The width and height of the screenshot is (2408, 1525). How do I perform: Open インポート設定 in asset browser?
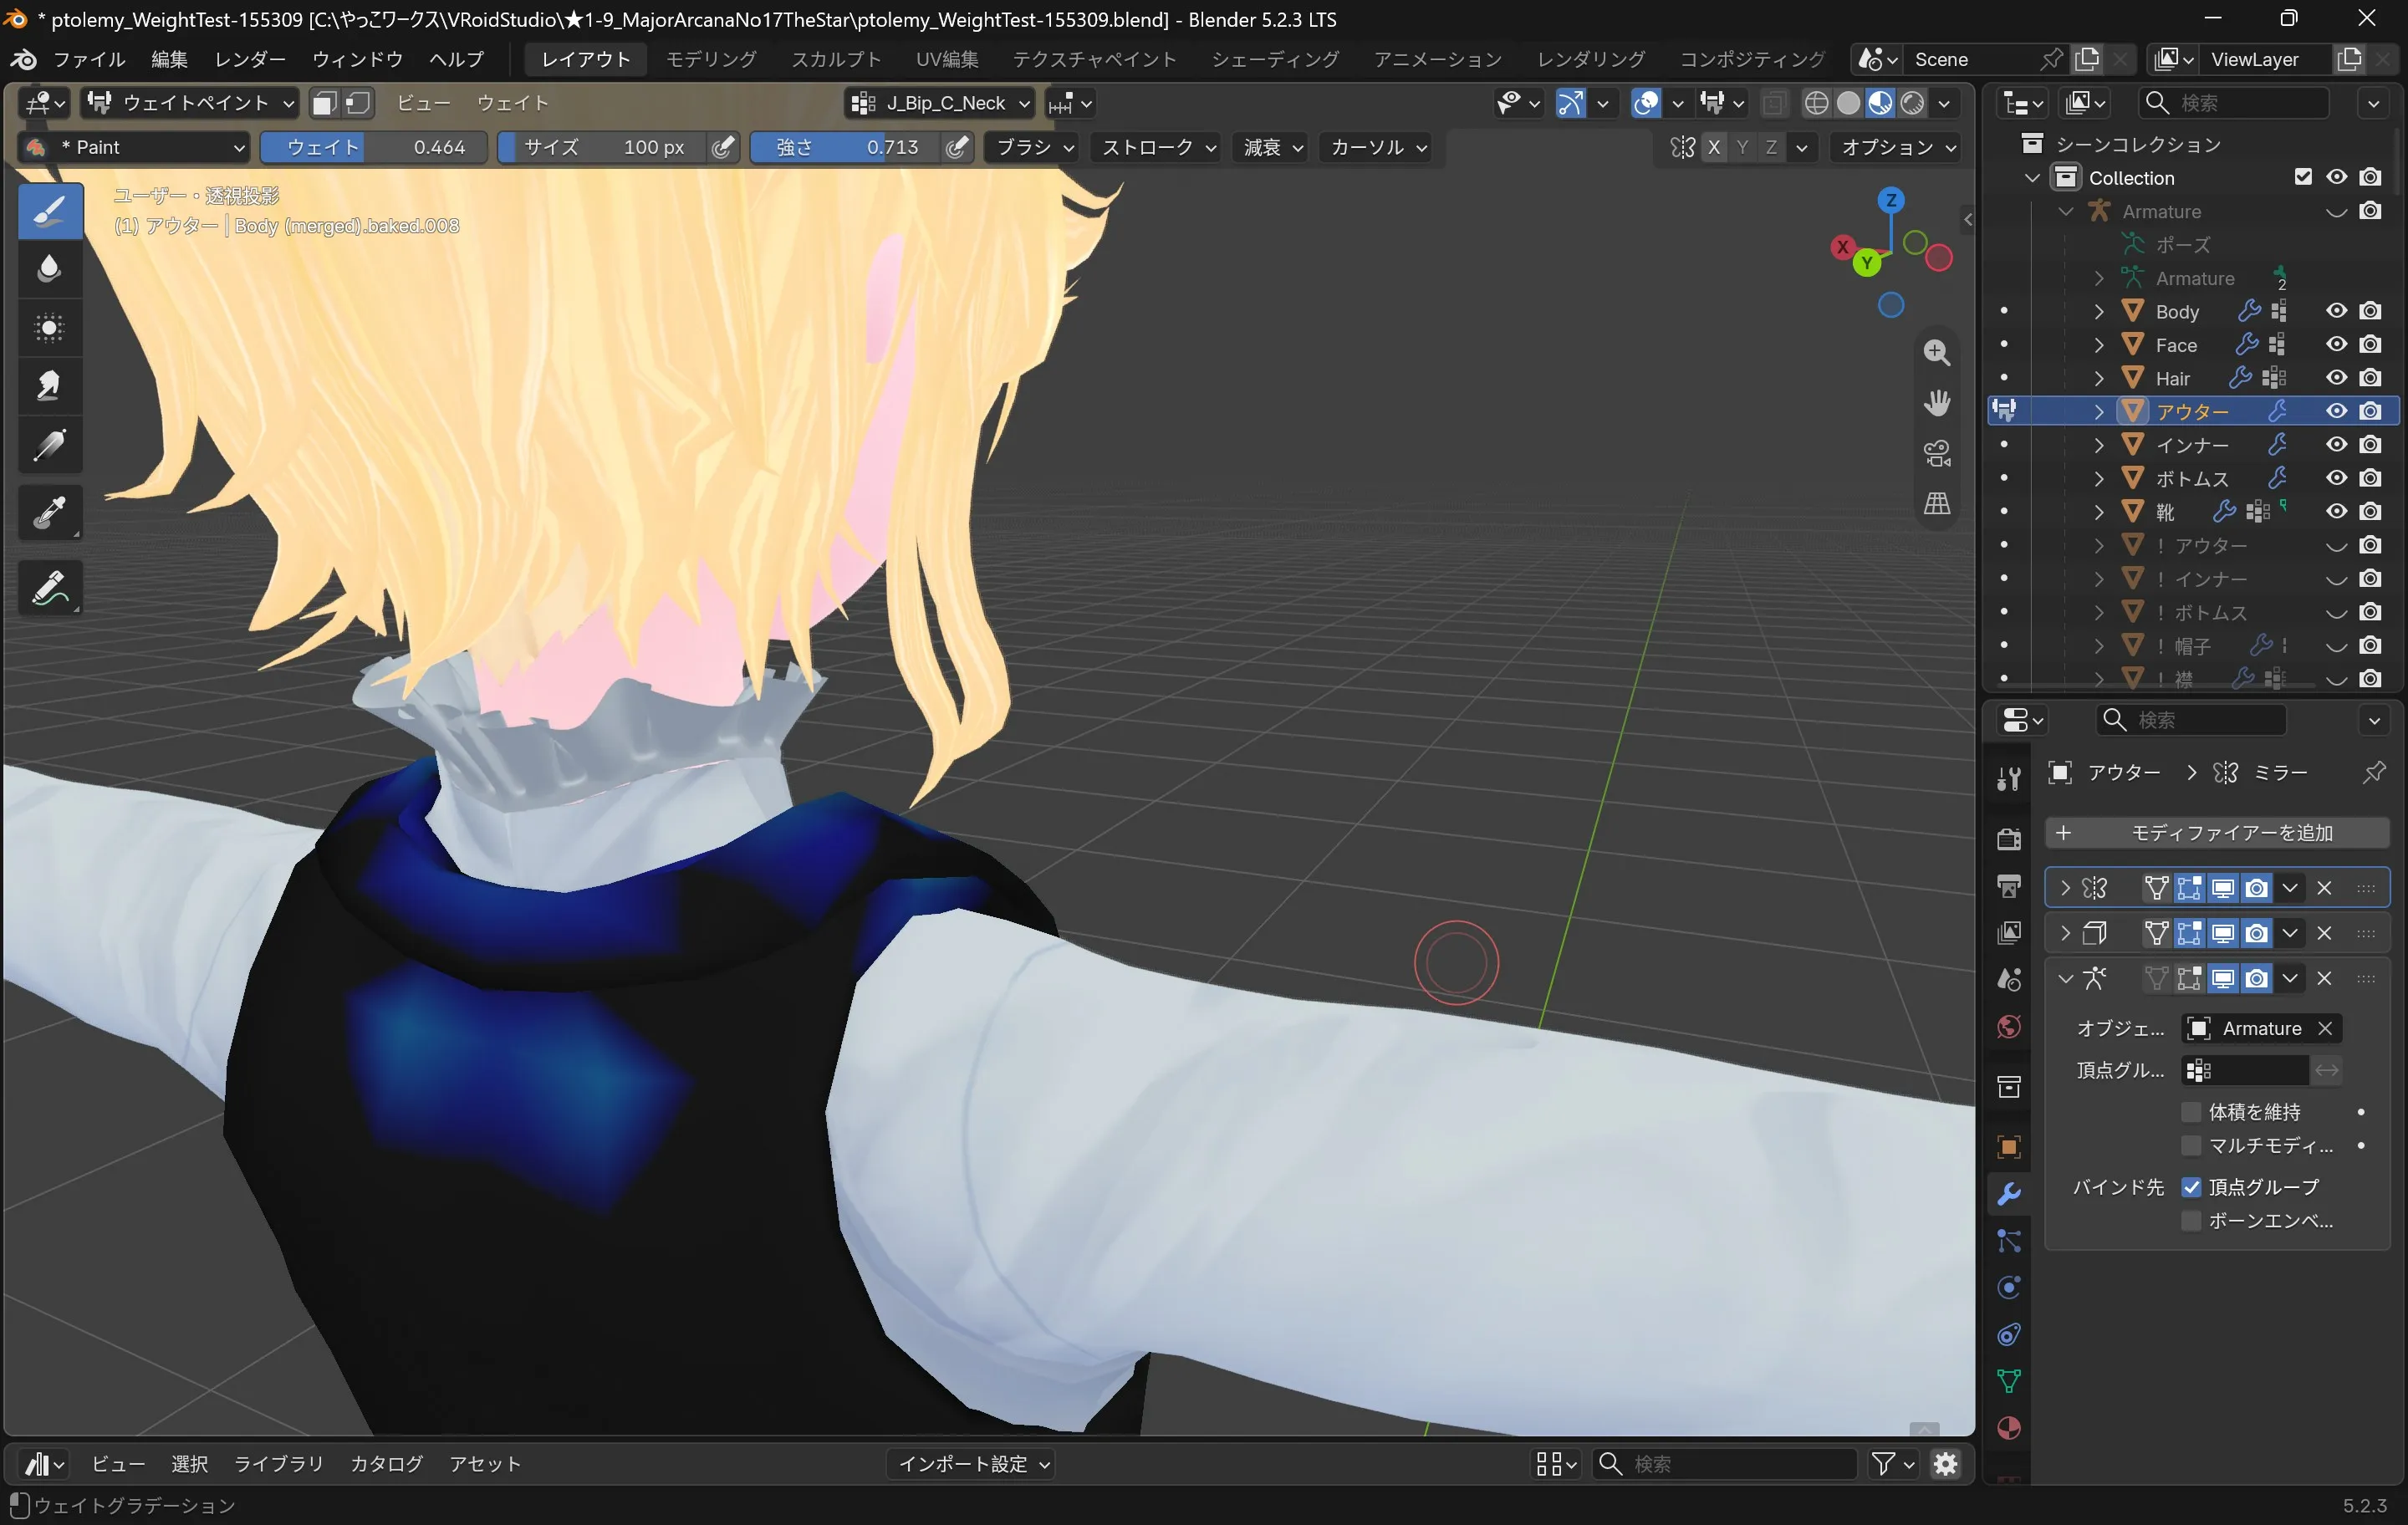pos(972,1464)
